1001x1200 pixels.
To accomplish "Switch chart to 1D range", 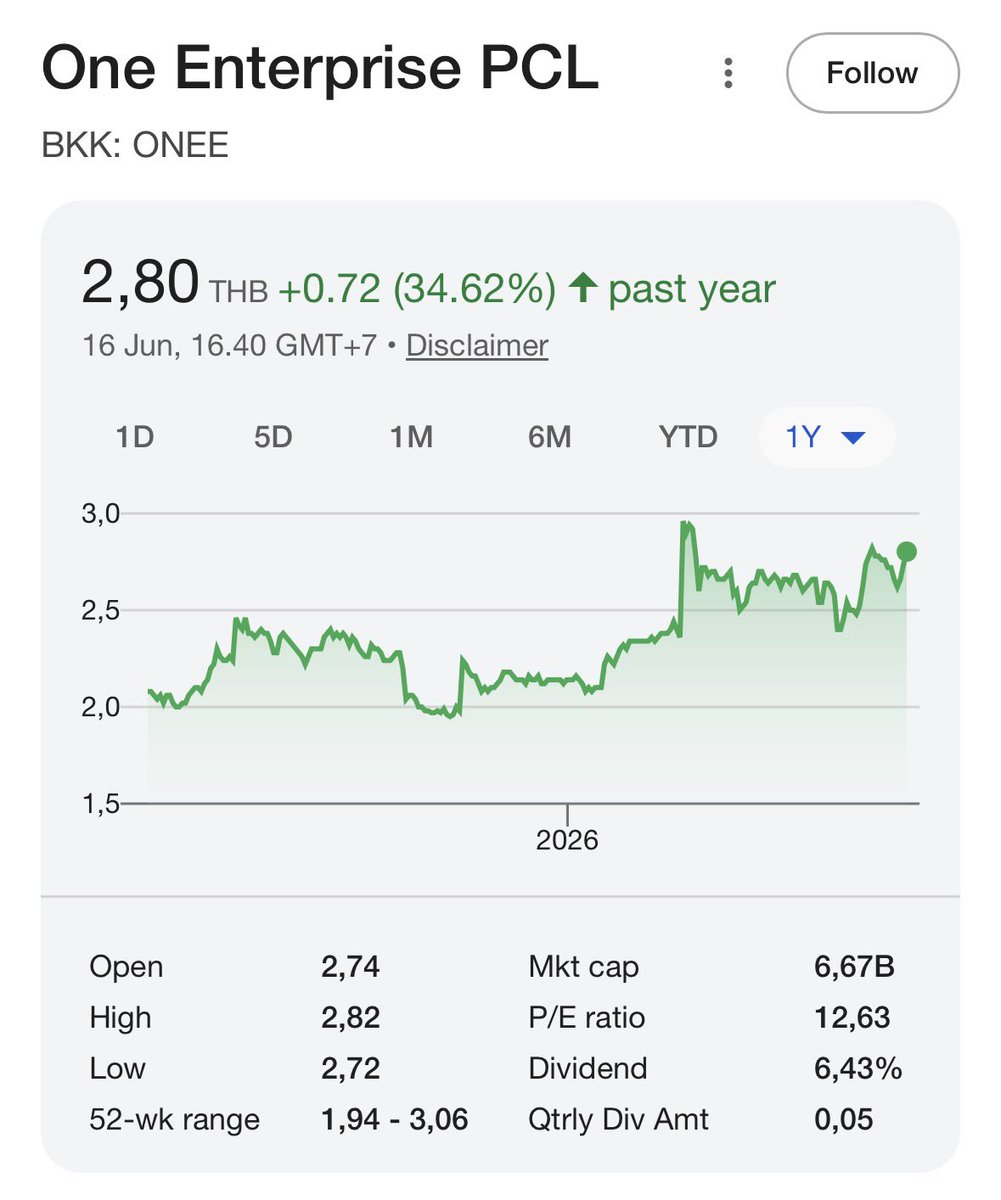I will tap(135, 438).
